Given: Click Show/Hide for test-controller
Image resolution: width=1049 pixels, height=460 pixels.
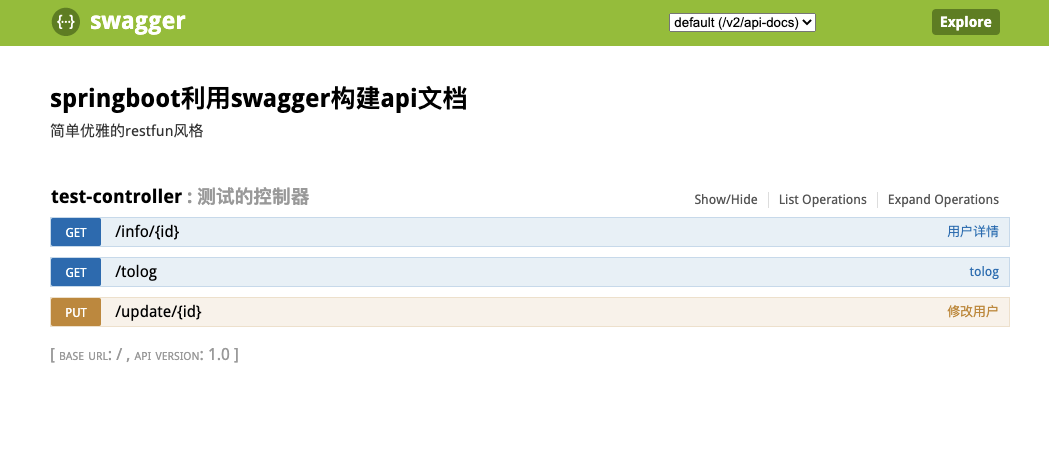Looking at the screenshot, I should [x=726, y=199].
